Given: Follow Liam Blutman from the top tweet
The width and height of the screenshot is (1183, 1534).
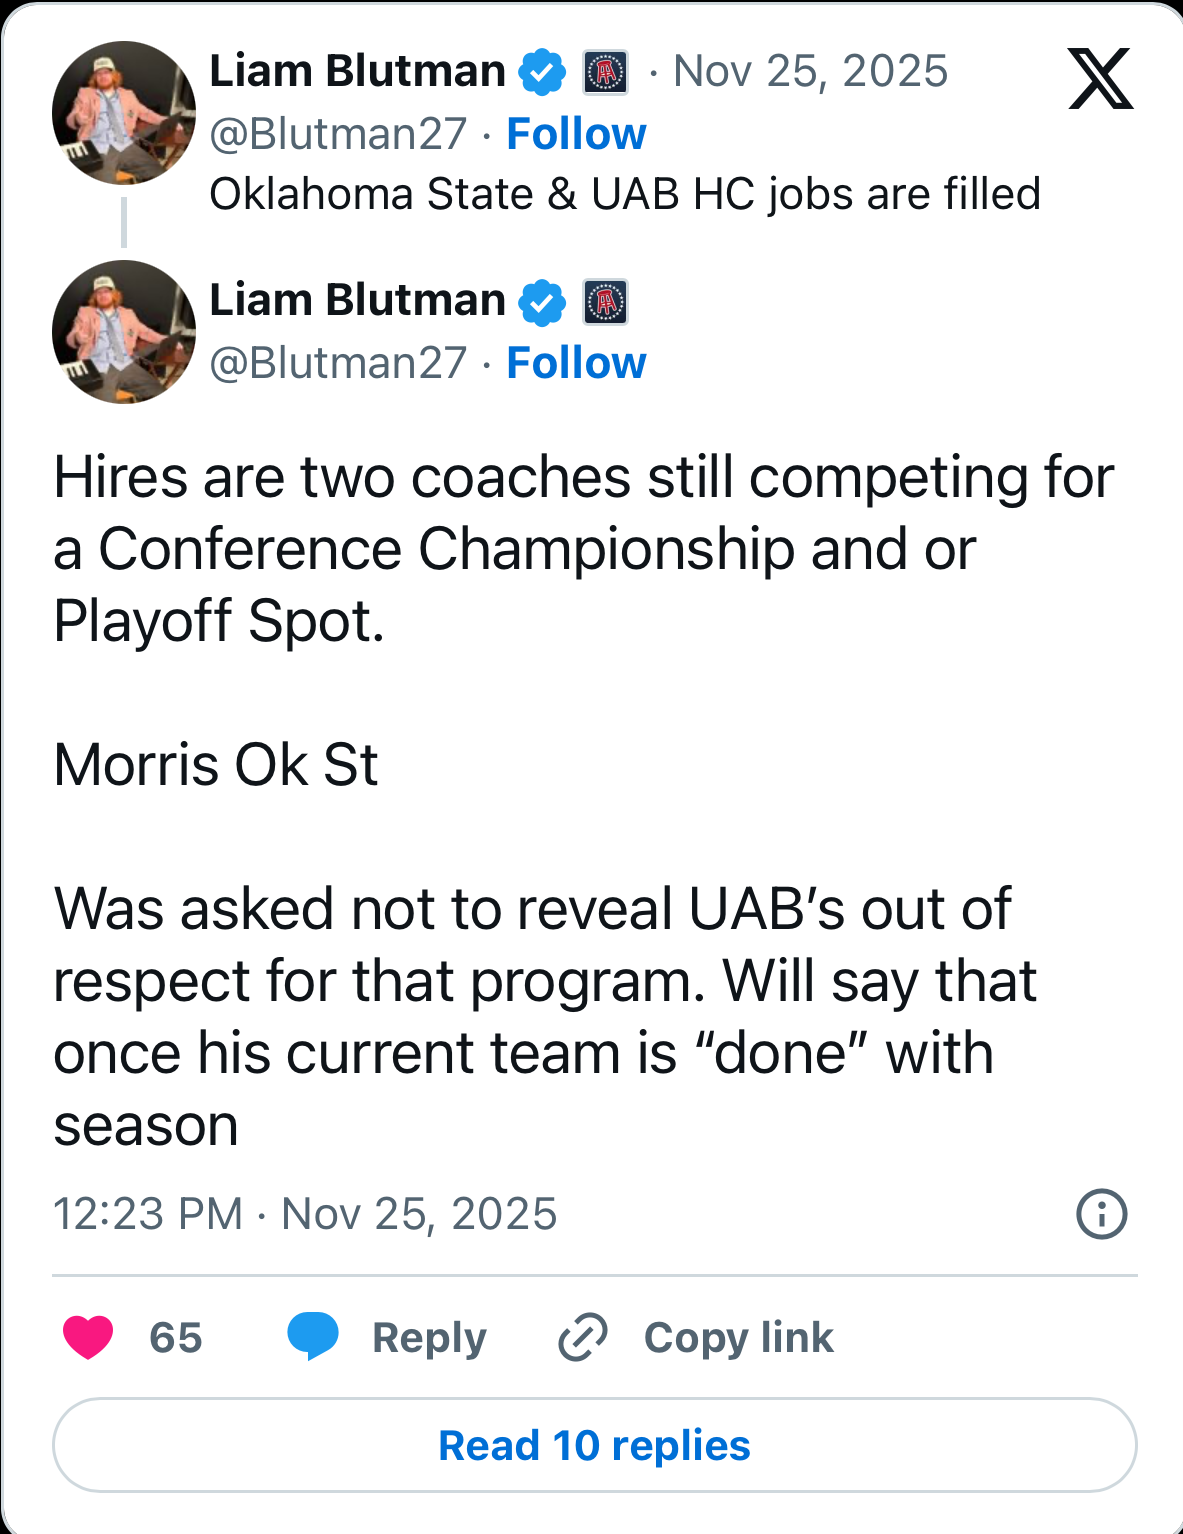Looking at the screenshot, I should tap(576, 134).
